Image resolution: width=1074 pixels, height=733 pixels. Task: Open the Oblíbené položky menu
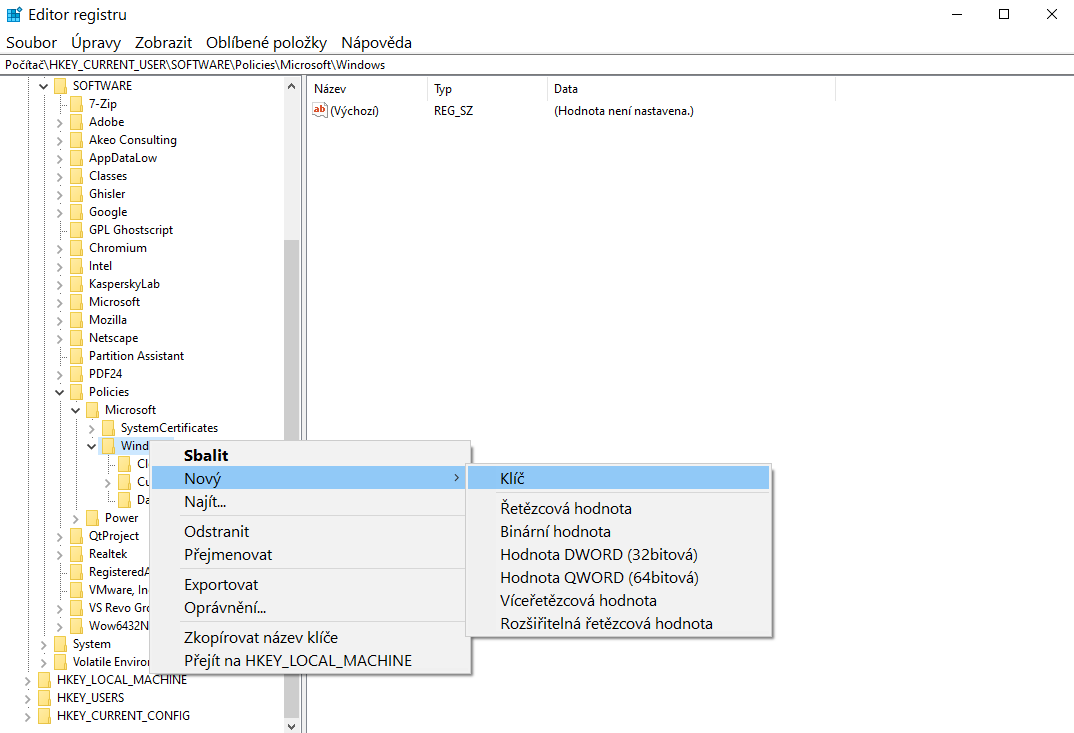(x=266, y=43)
